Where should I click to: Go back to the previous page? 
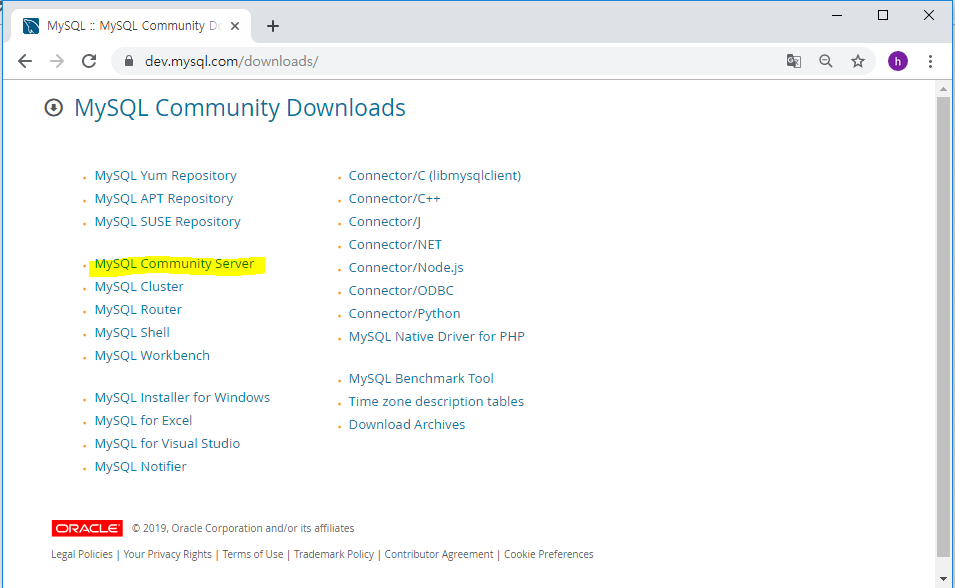(25, 61)
